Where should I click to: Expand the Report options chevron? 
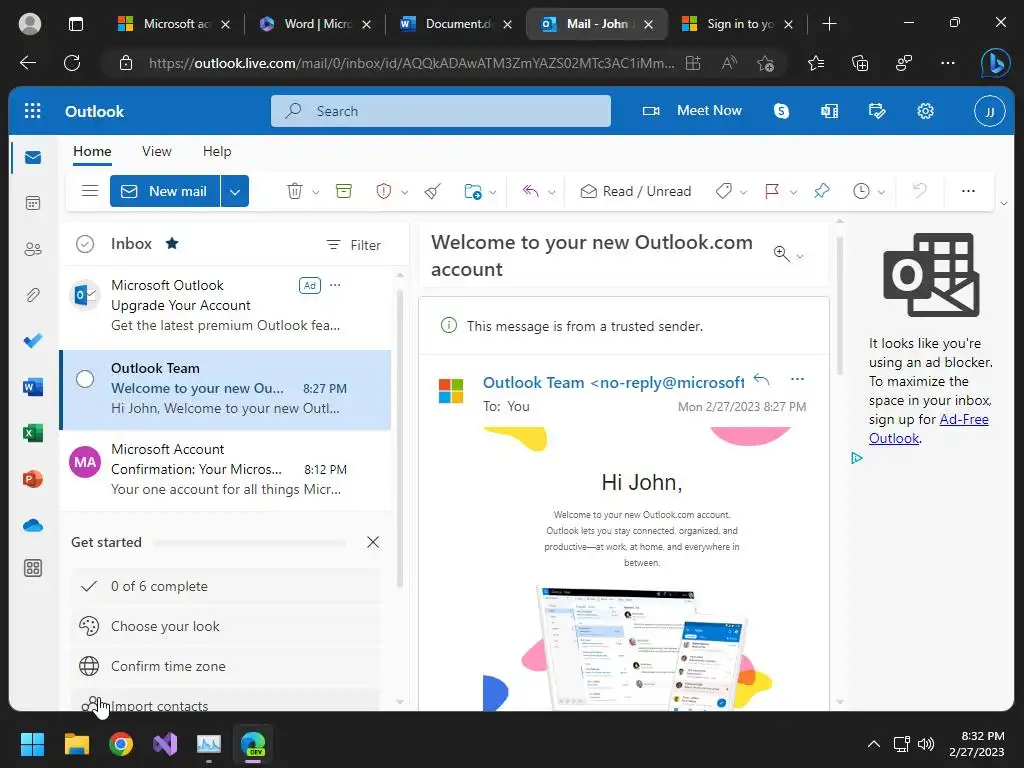404,192
